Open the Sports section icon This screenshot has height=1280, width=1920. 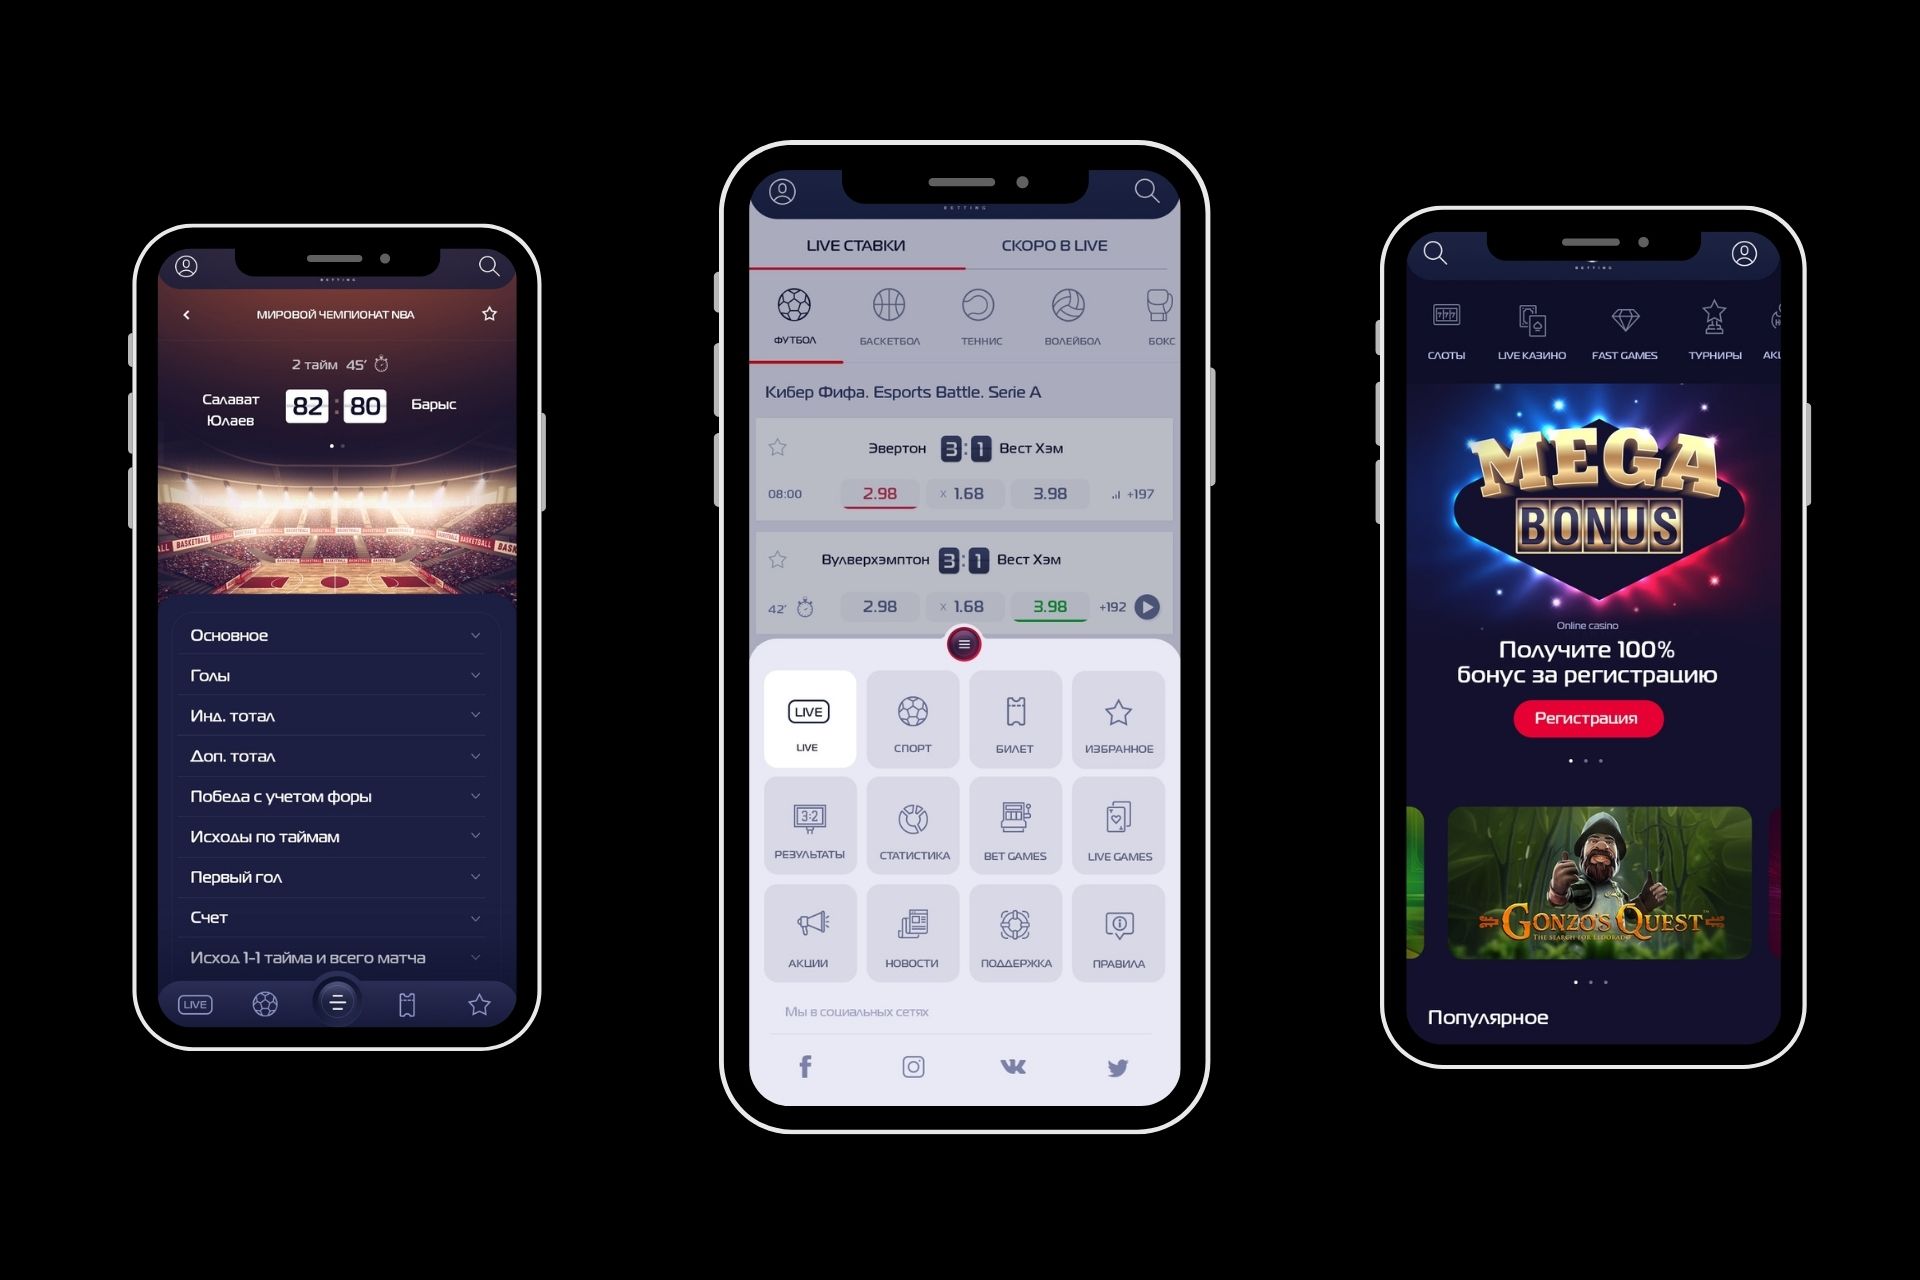pos(913,719)
